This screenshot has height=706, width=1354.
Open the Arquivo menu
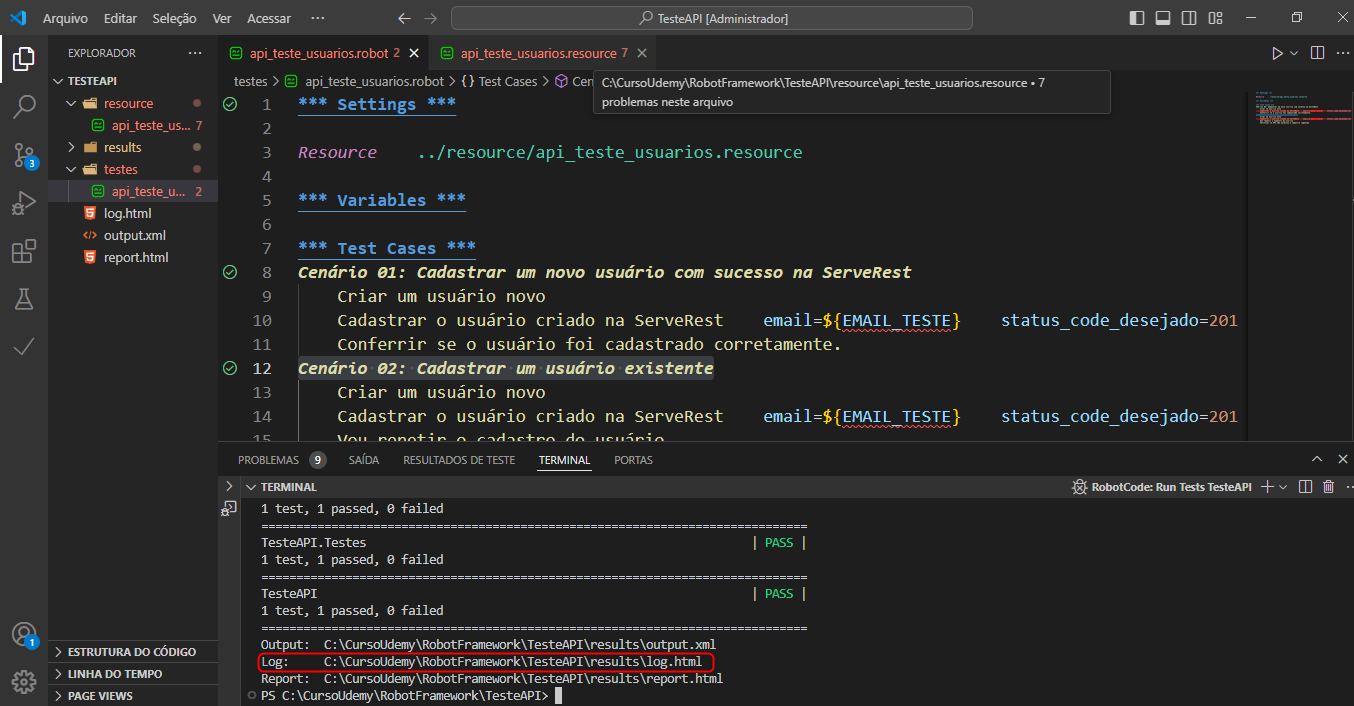click(x=65, y=18)
